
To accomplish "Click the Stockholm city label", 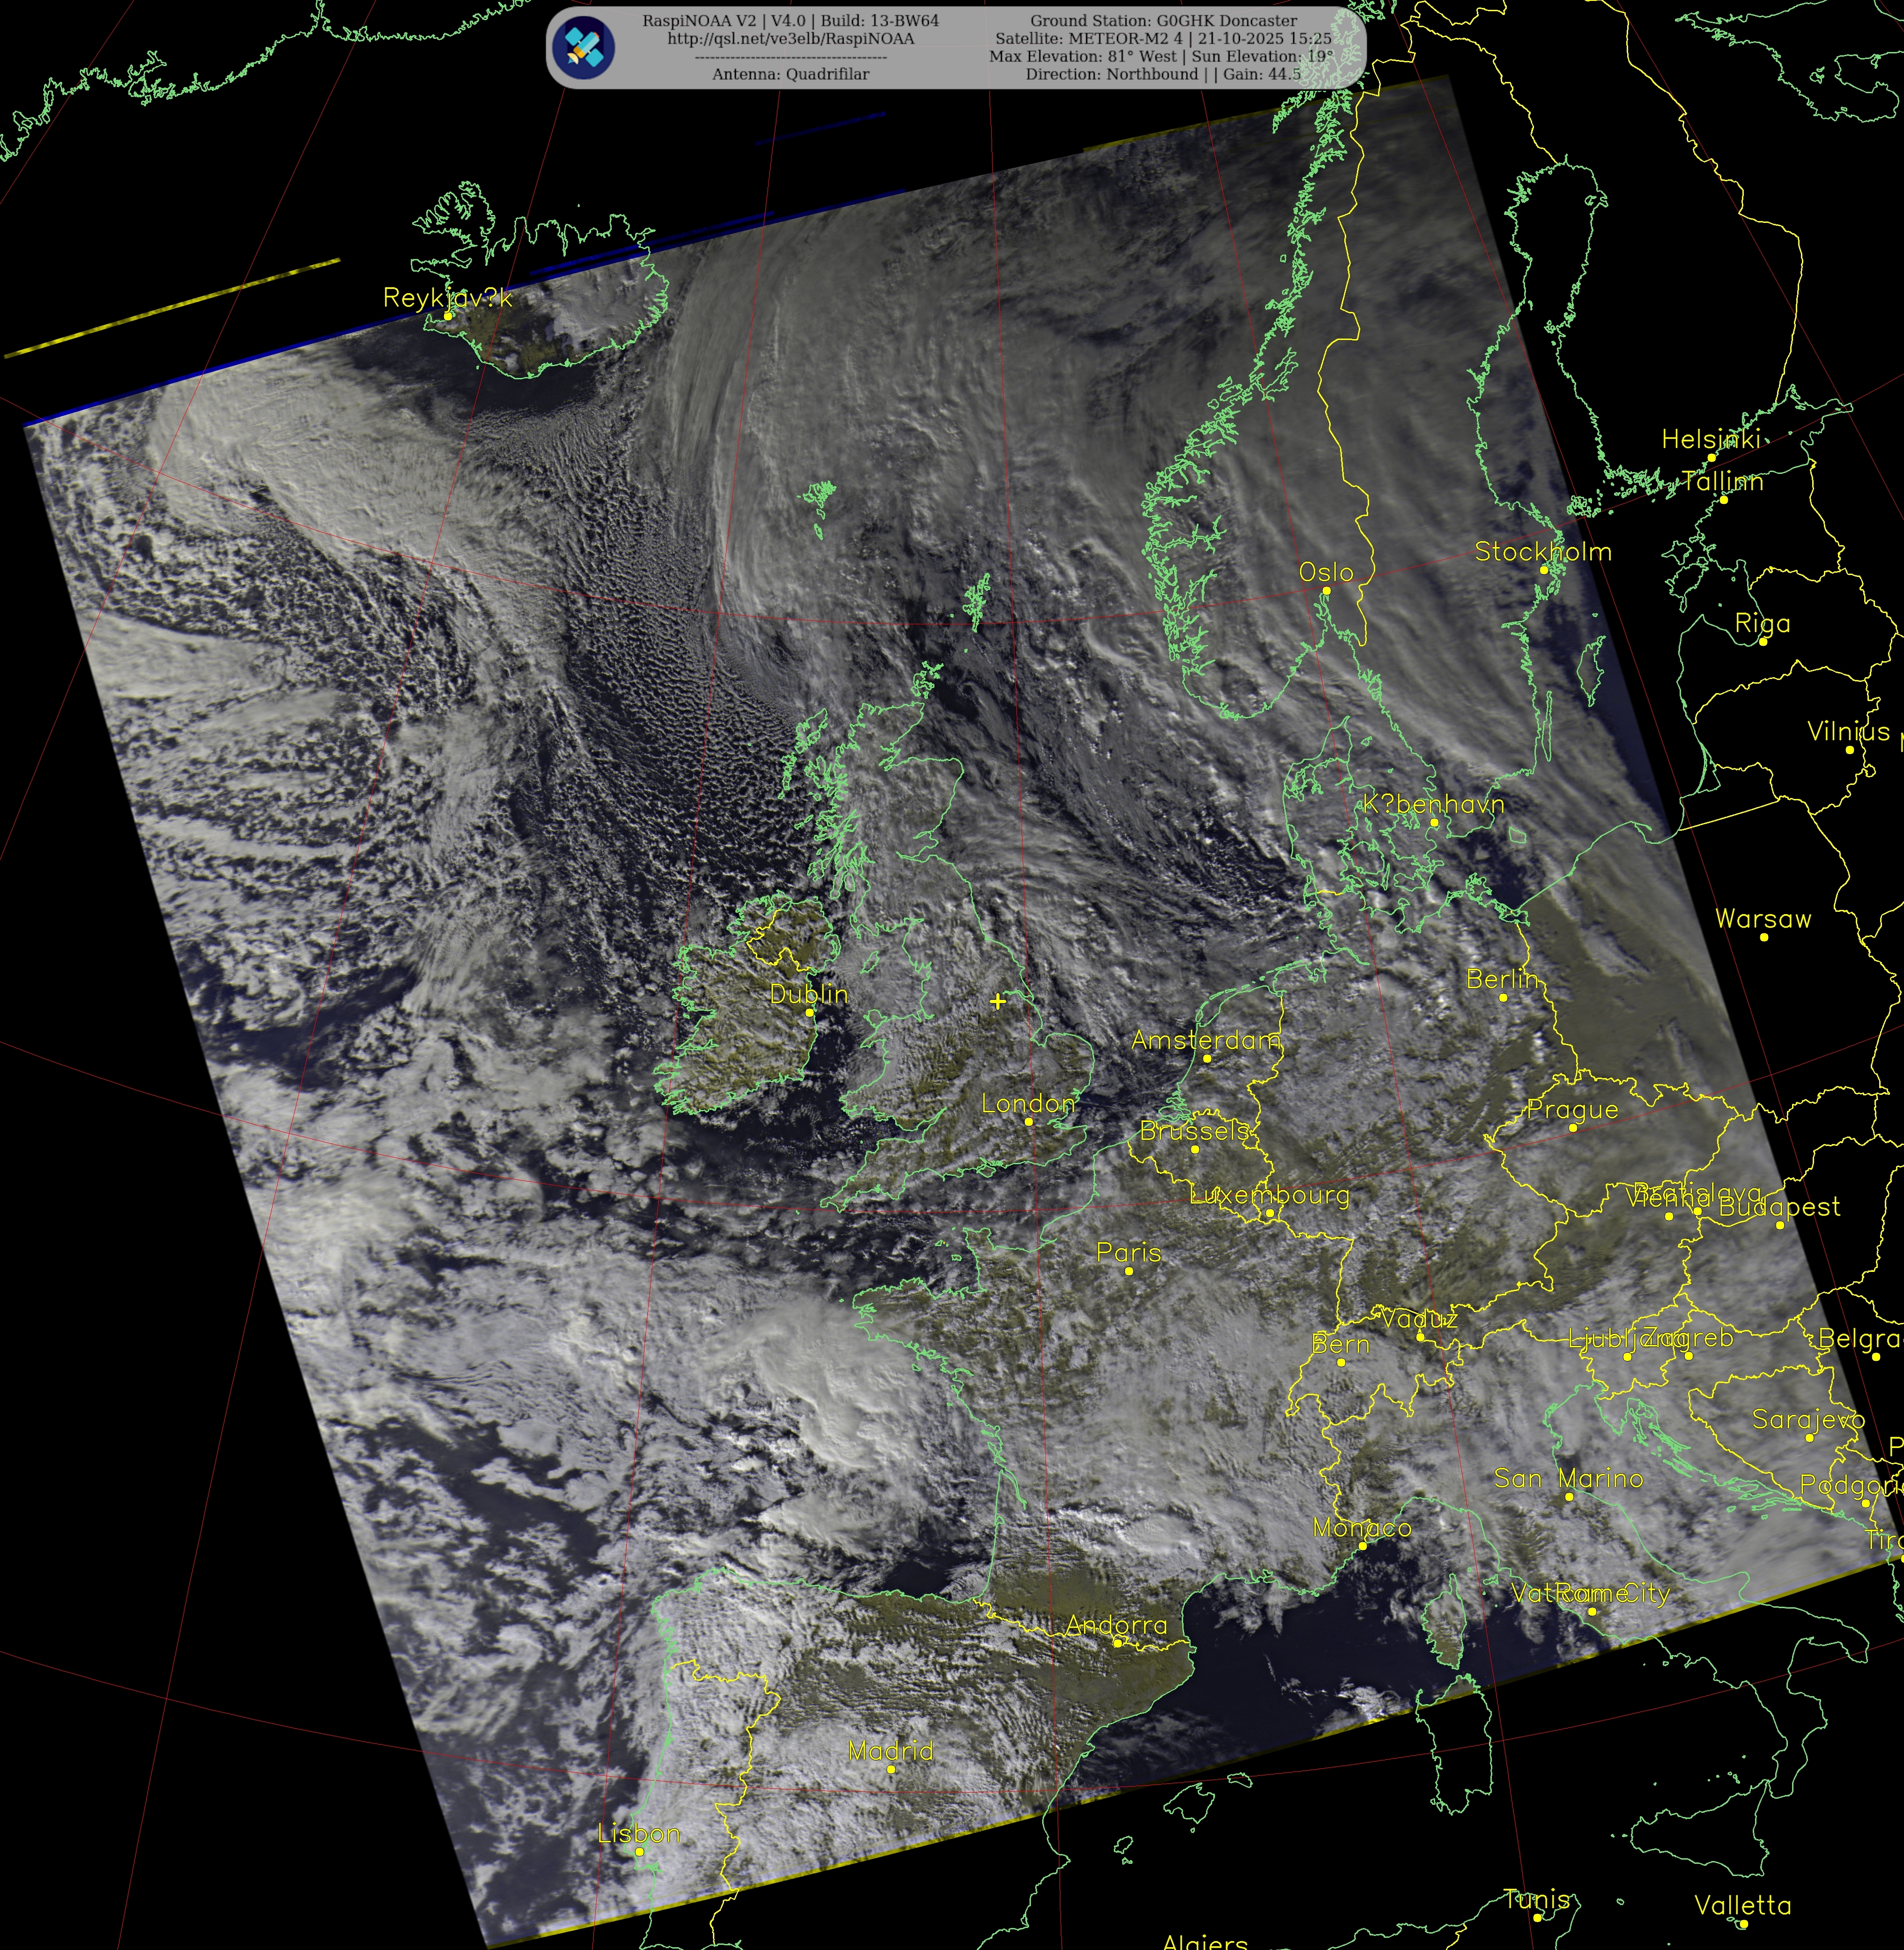I will tap(1542, 552).
